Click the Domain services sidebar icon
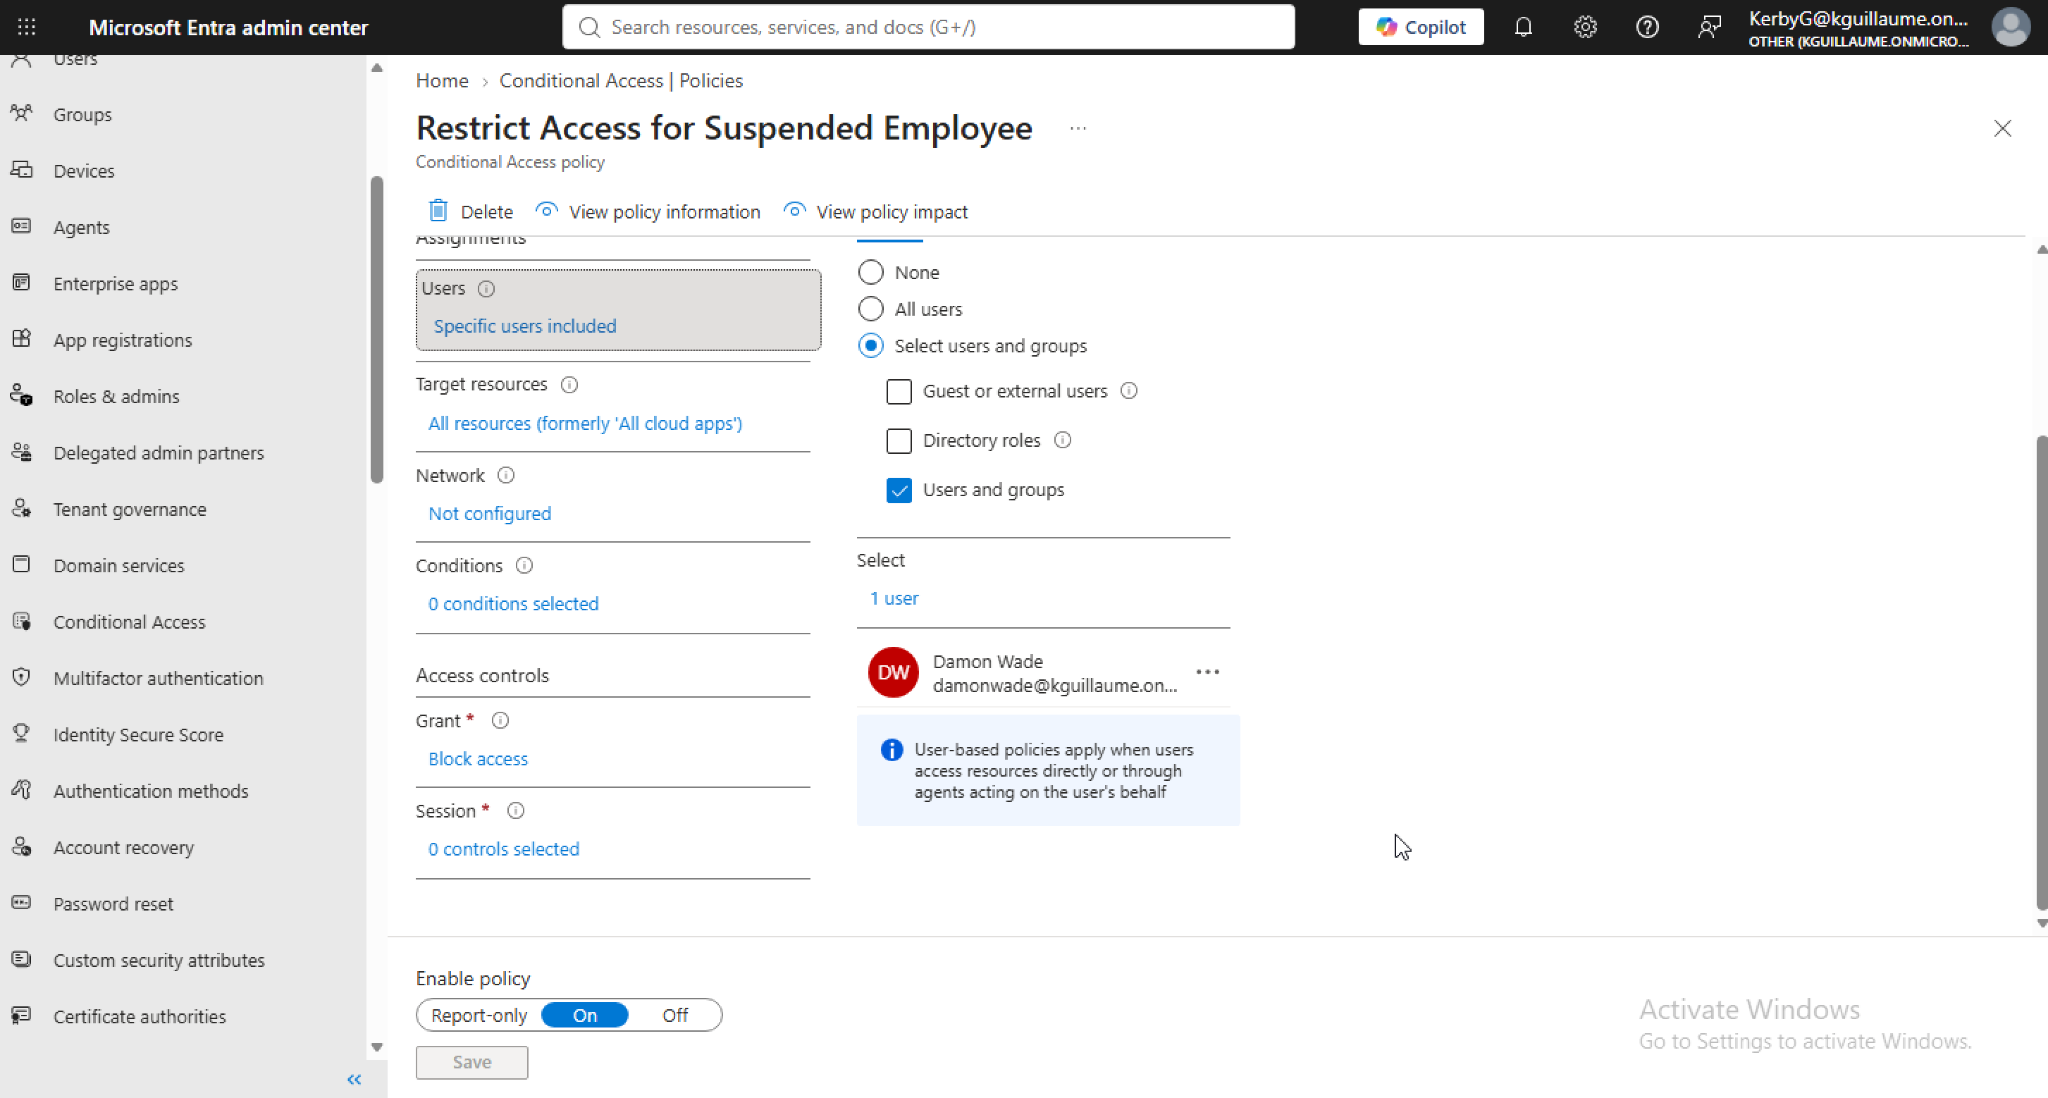The height and width of the screenshot is (1098, 2048). tap(21, 564)
